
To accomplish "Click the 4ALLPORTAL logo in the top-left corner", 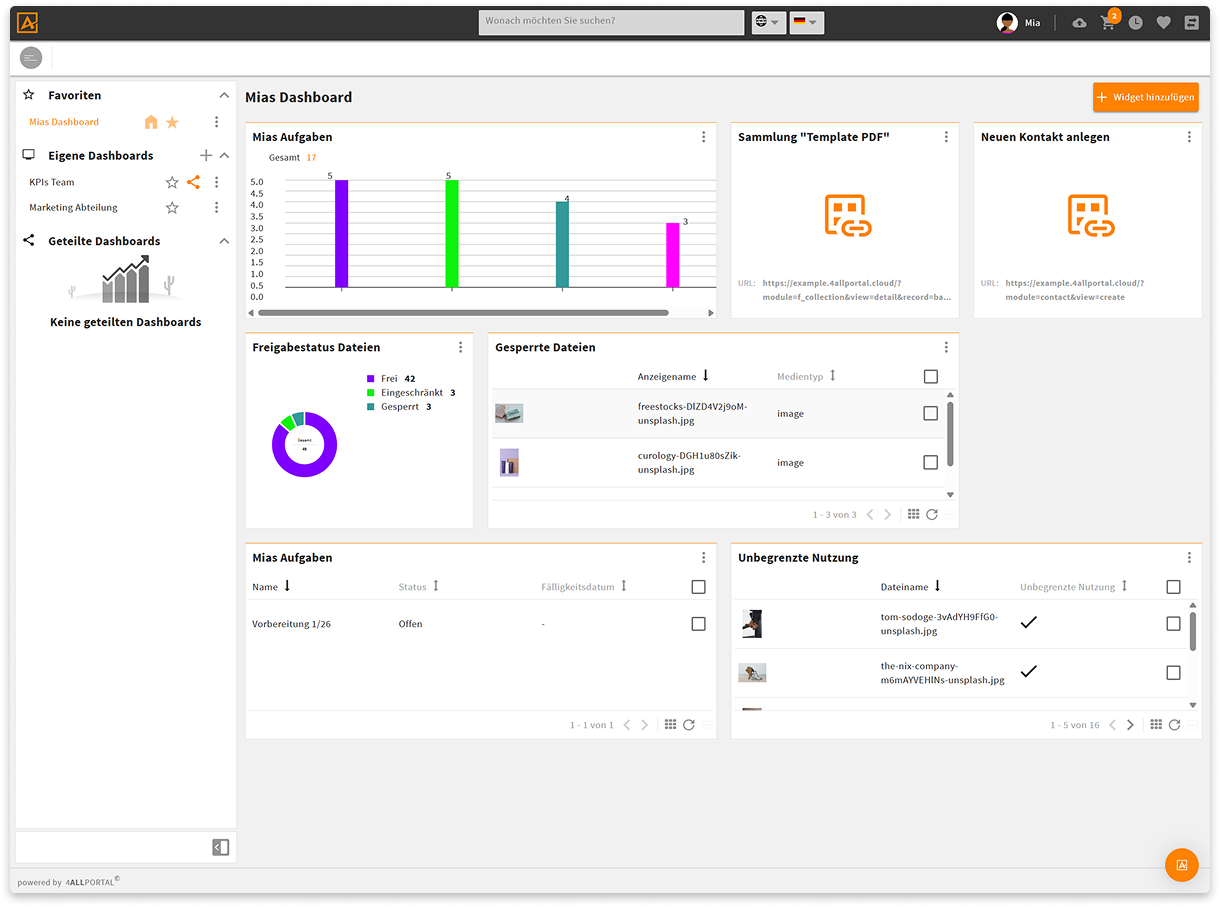I will 28,22.
